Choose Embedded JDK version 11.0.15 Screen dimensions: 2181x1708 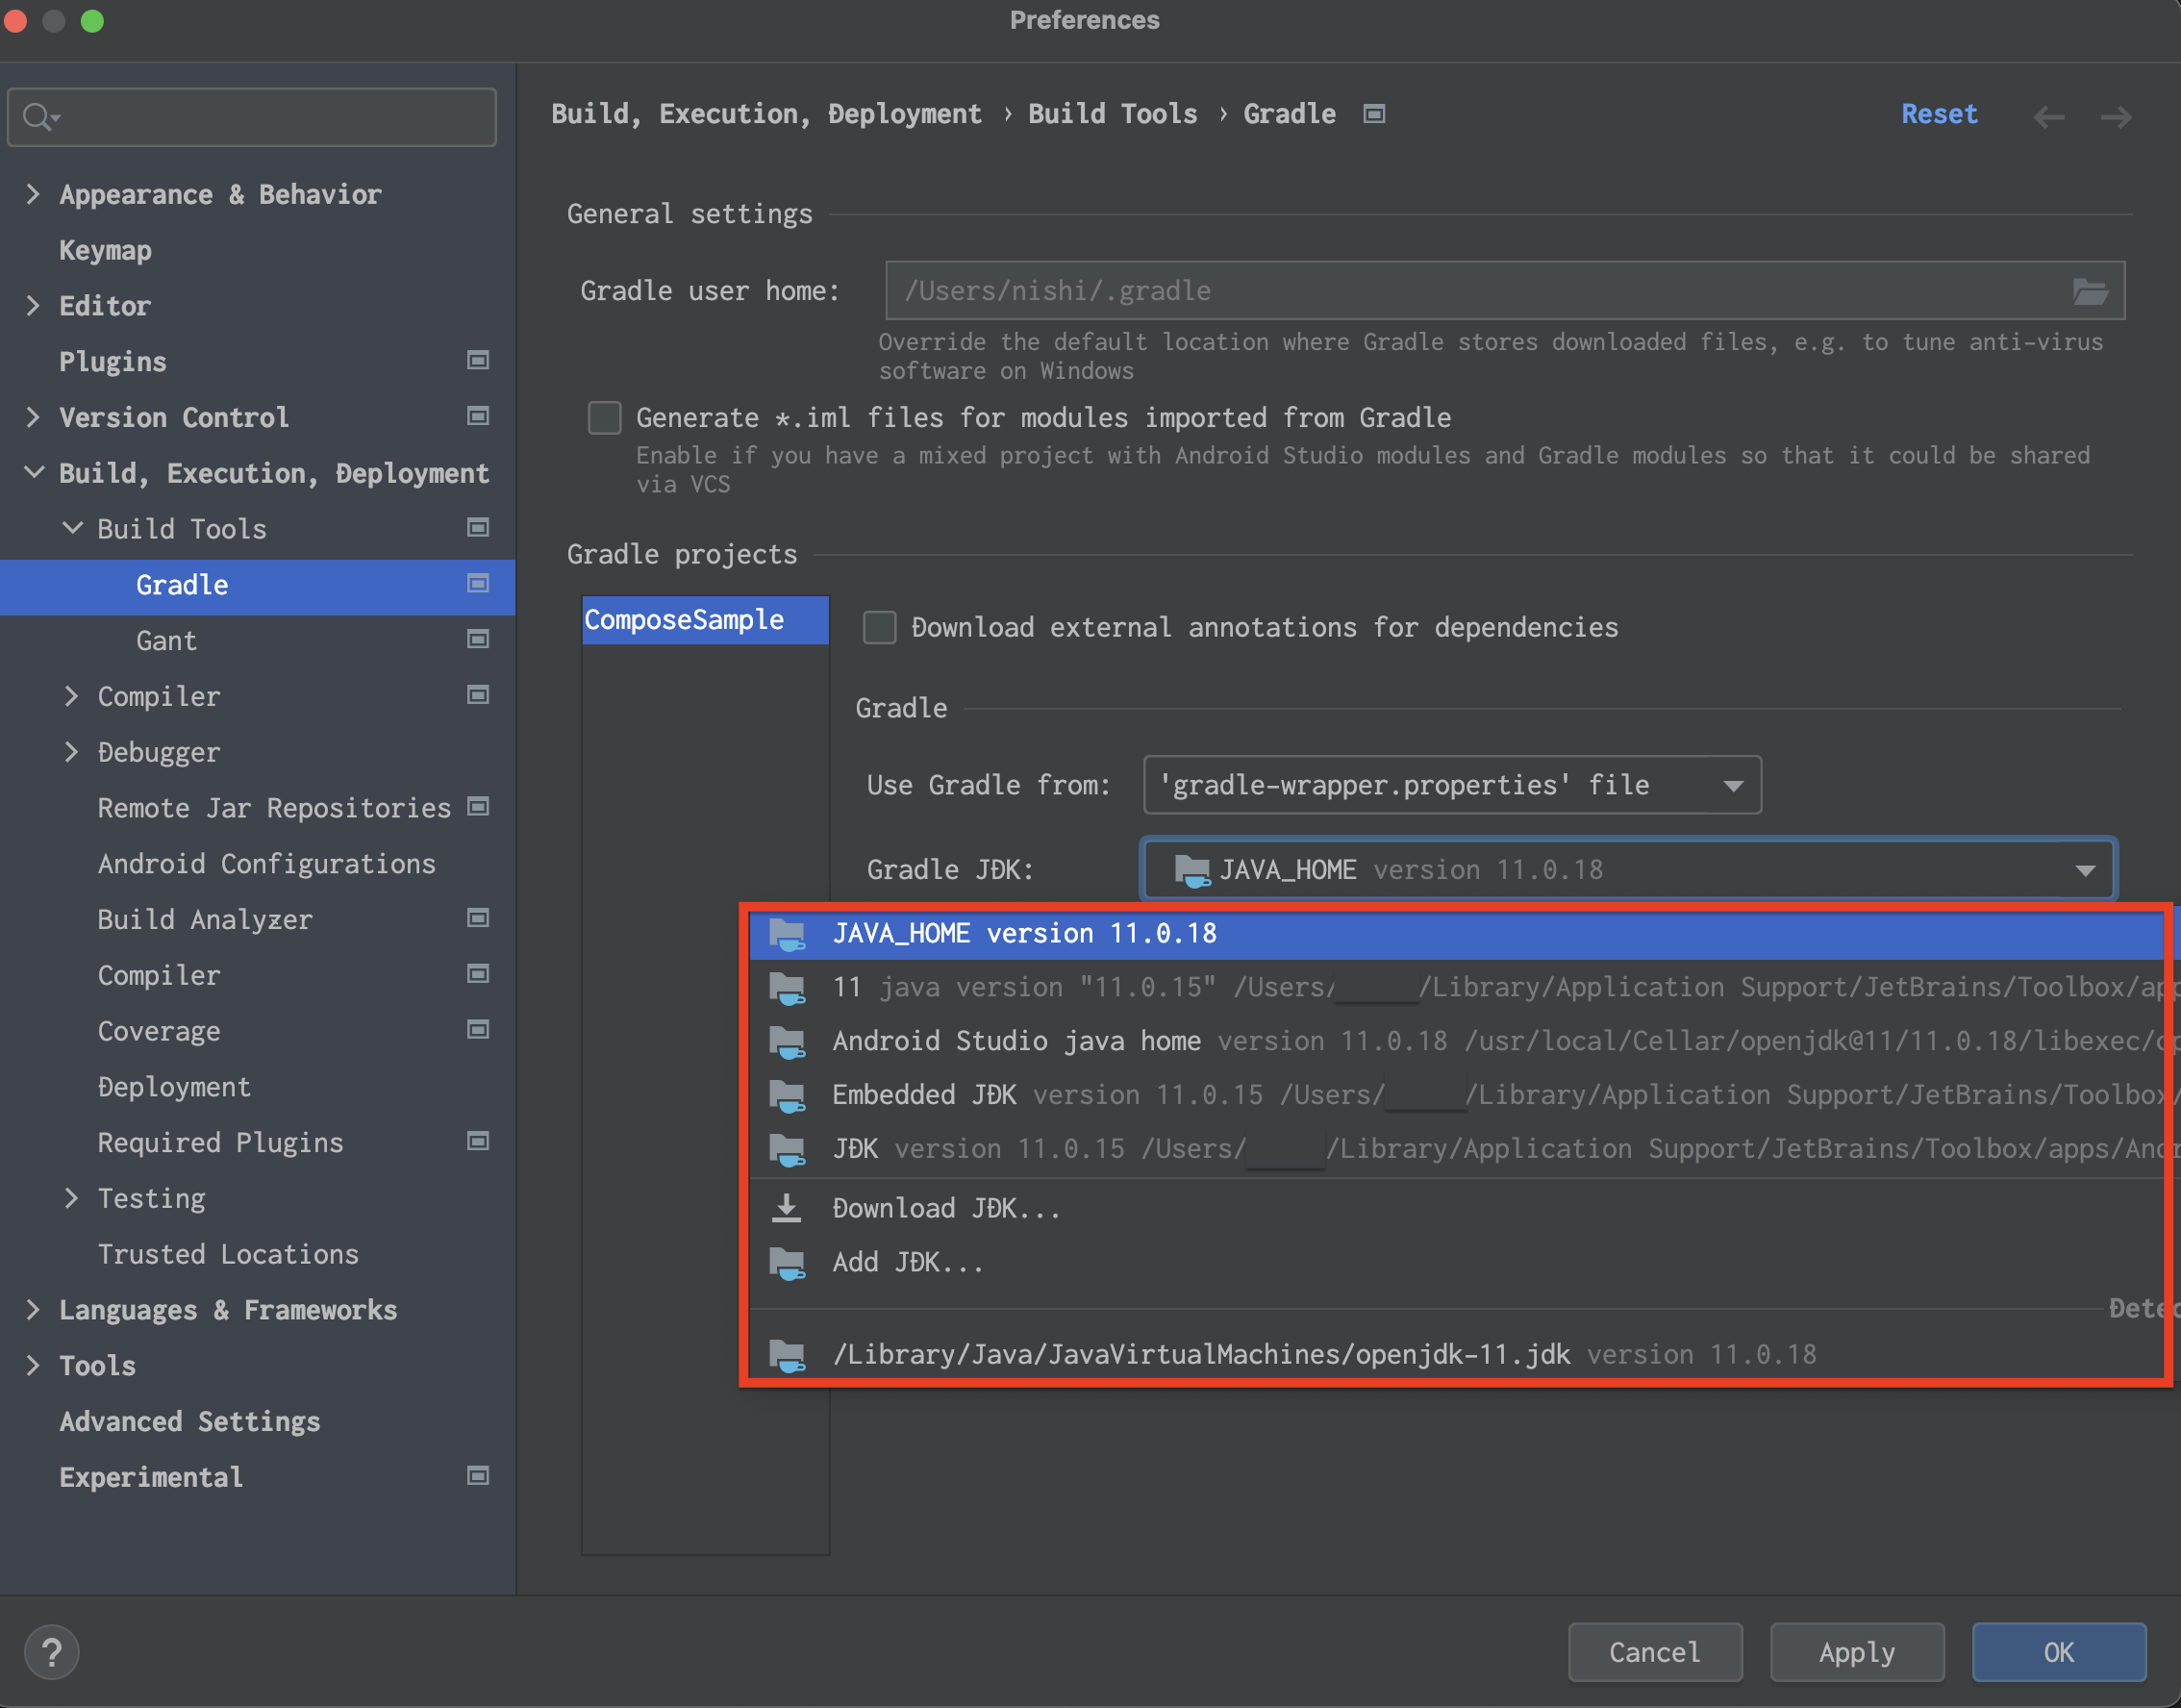(x=1458, y=1096)
